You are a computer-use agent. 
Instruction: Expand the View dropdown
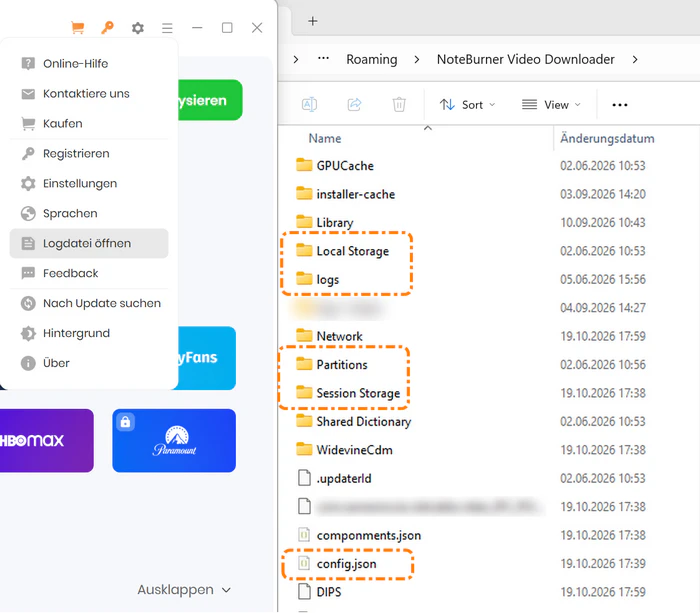pos(551,105)
